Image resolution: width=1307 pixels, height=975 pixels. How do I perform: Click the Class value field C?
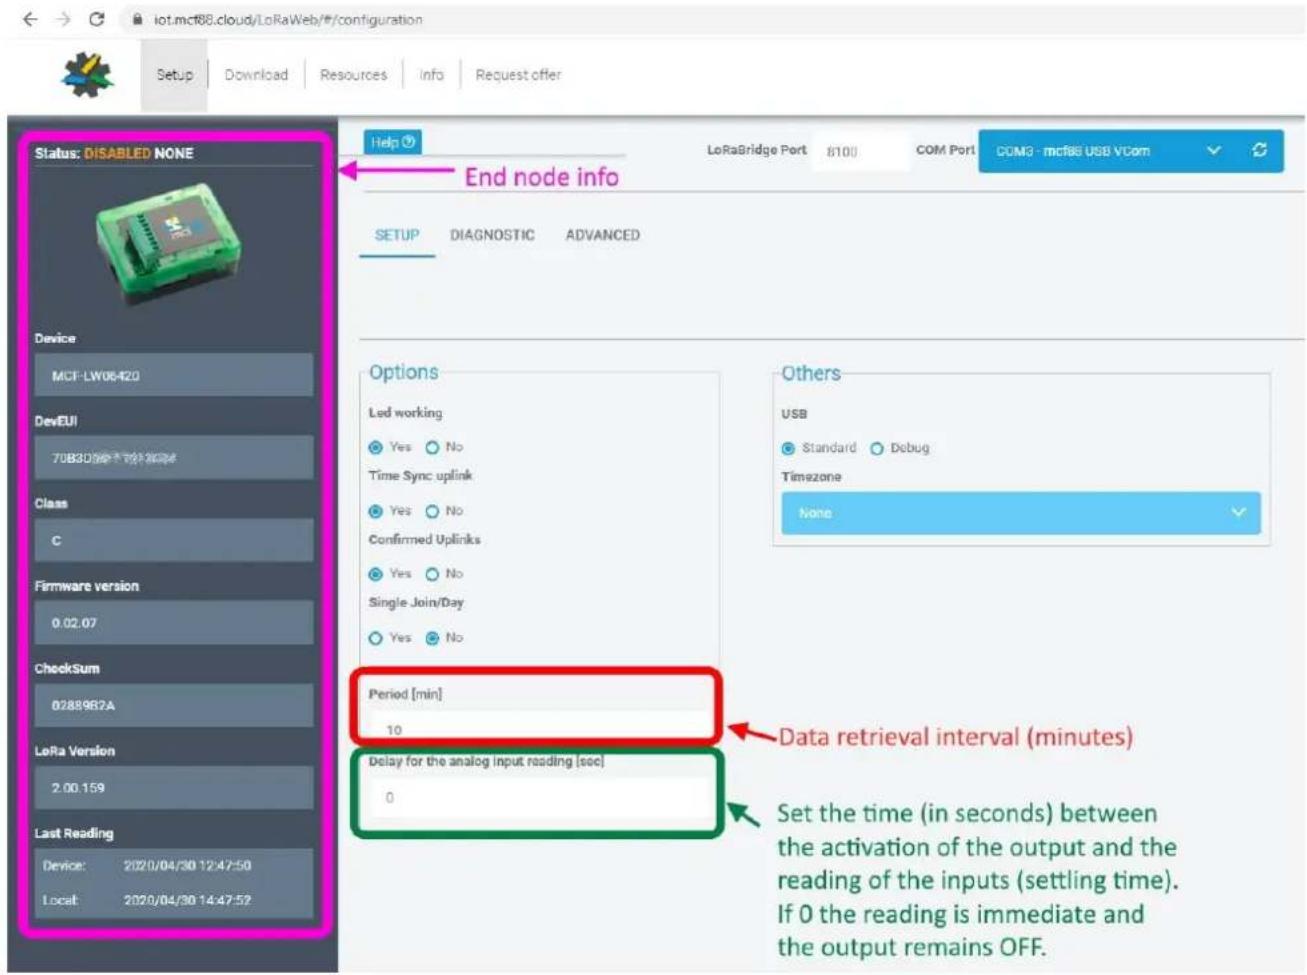[x=173, y=540]
